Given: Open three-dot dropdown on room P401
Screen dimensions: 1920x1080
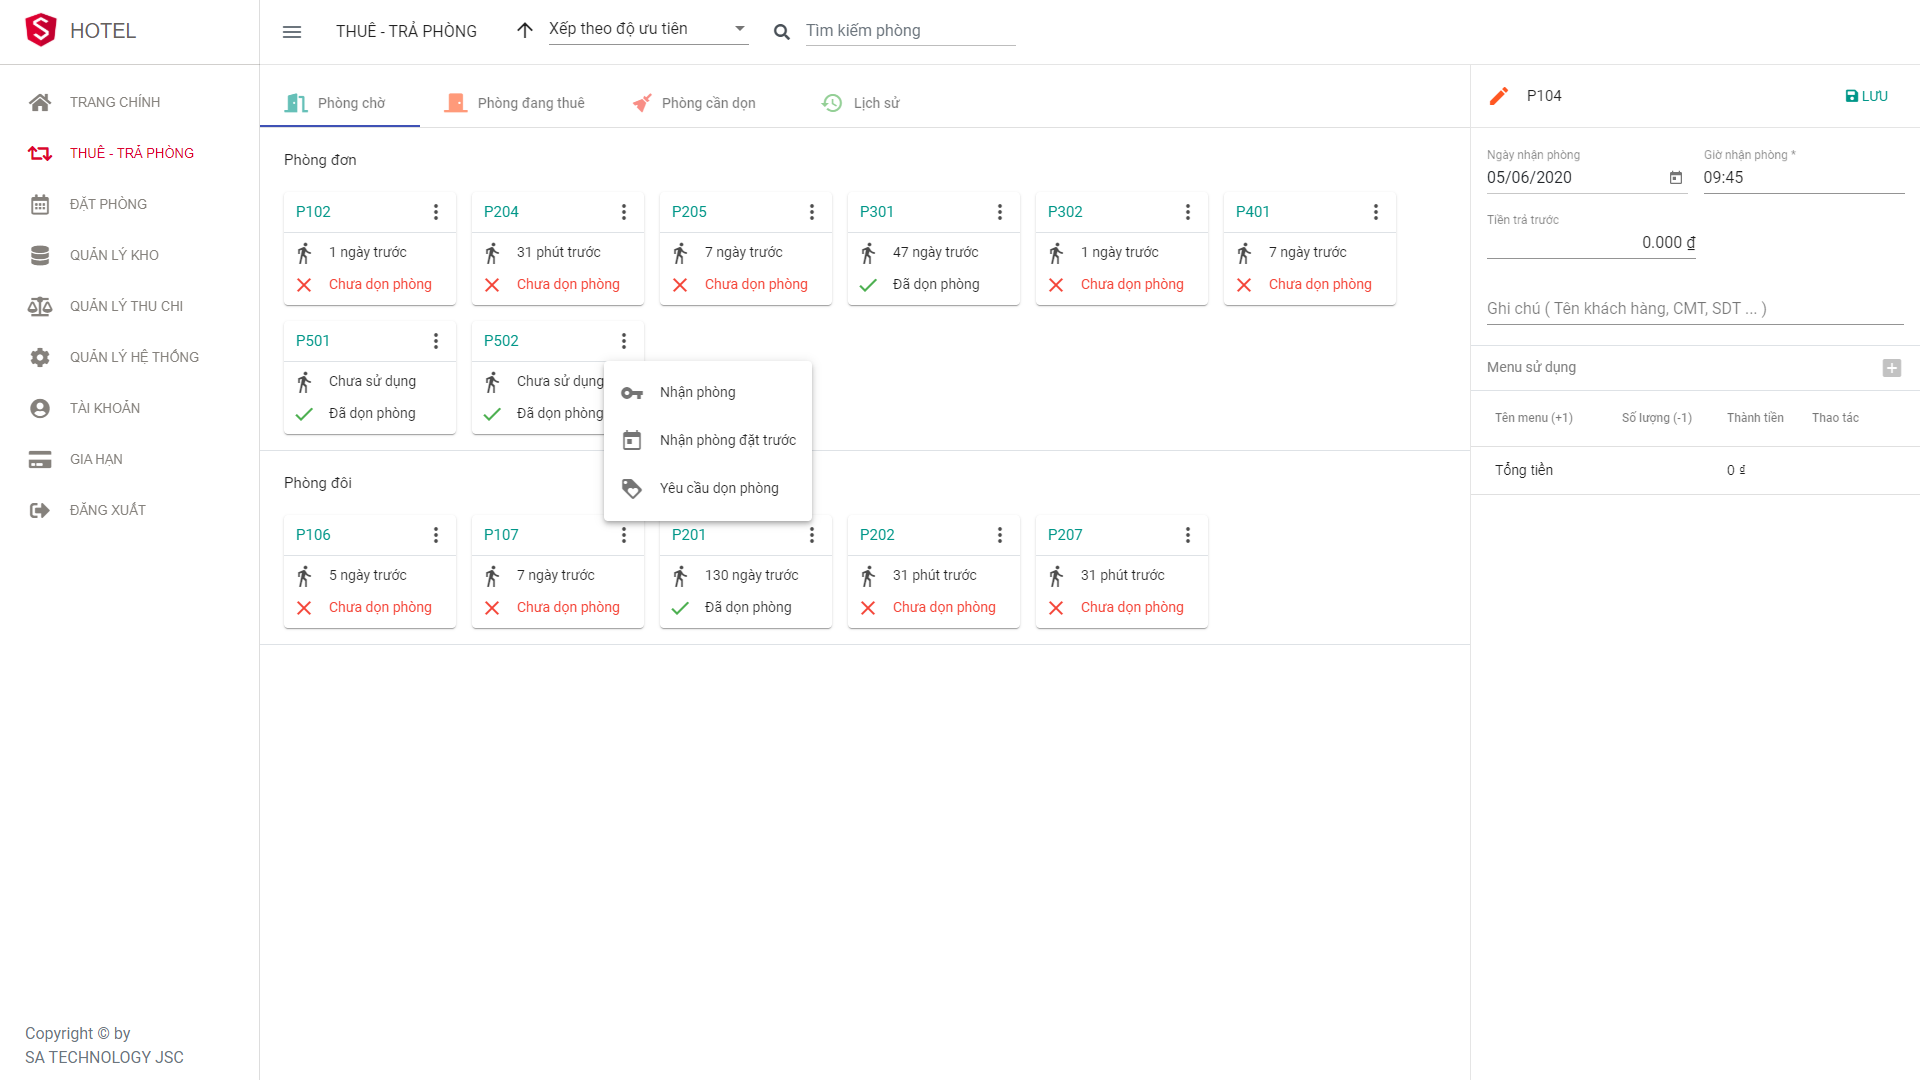Looking at the screenshot, I should click(1376, 212).
